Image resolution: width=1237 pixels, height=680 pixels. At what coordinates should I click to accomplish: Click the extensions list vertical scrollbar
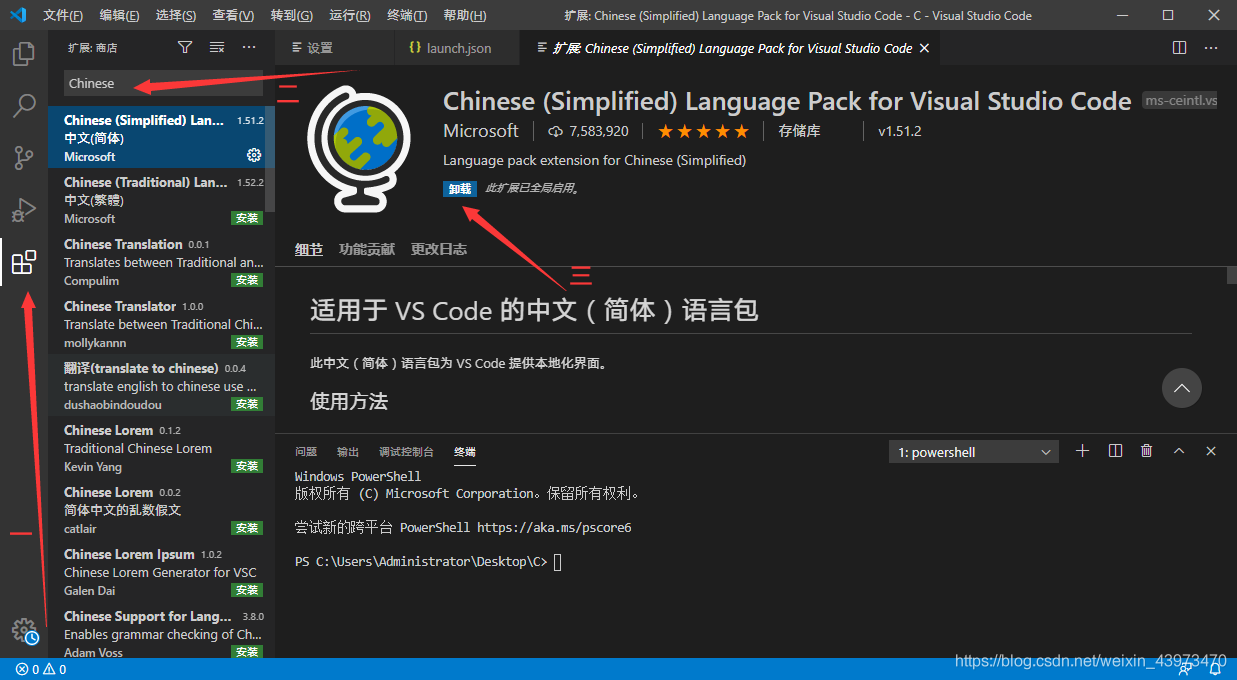tap(269, 159)
